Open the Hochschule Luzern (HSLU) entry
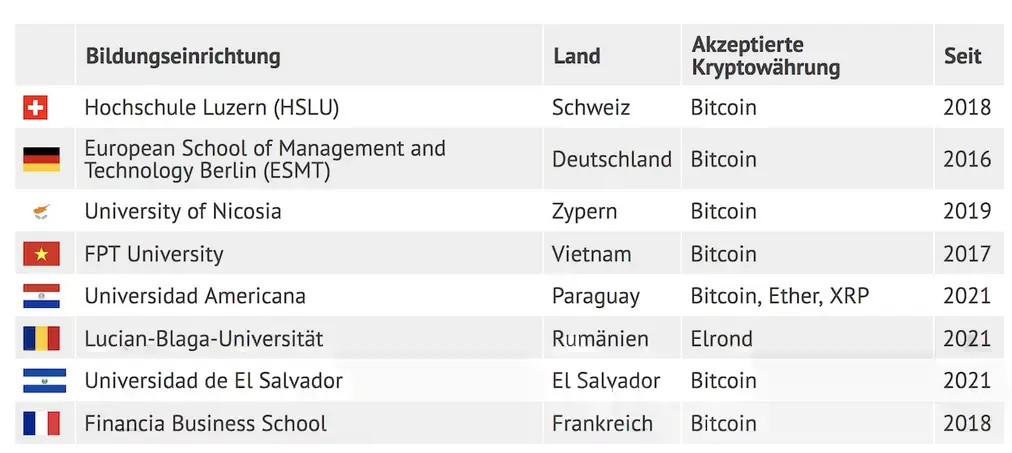The width and height of the screenshot is (1012, 453). pos(212,108)
